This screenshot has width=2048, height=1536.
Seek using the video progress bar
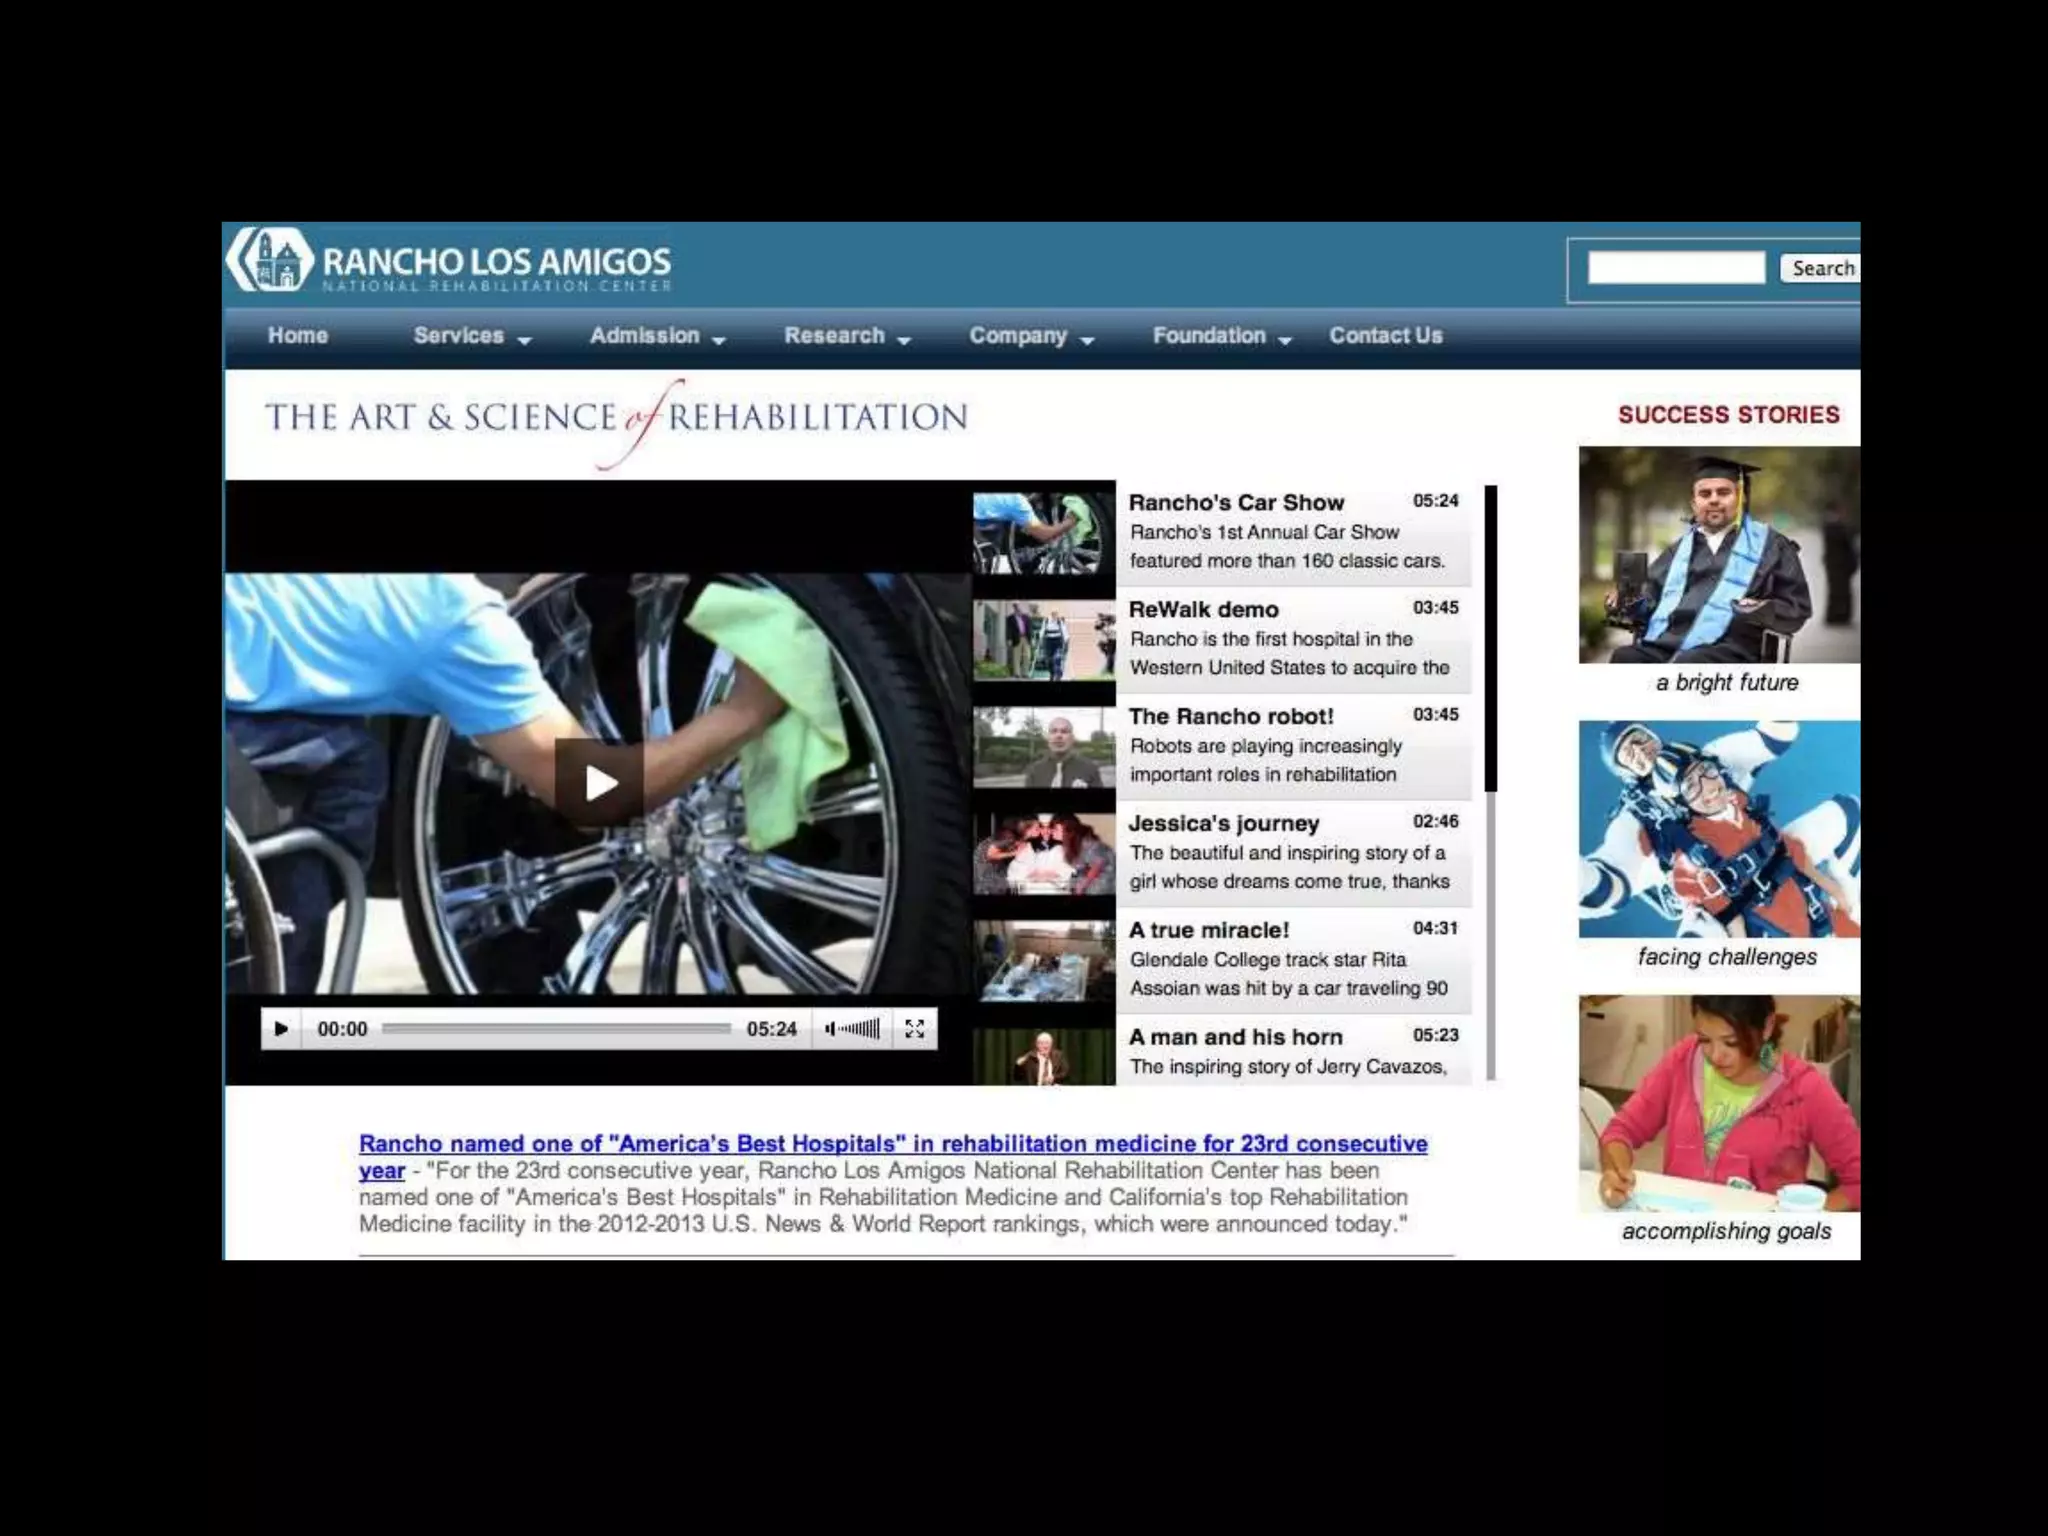point(556,1029)
